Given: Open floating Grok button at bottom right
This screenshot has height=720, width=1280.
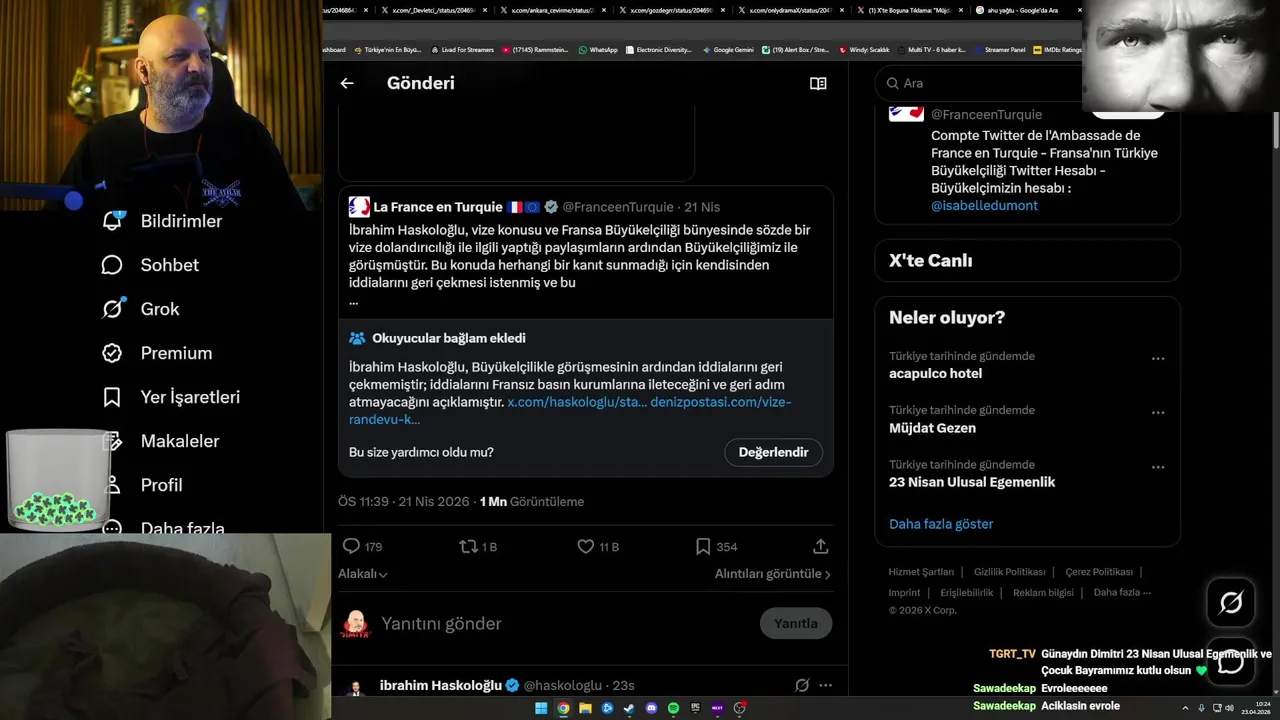Looking at the screenshot, I should click(1231, 602).
